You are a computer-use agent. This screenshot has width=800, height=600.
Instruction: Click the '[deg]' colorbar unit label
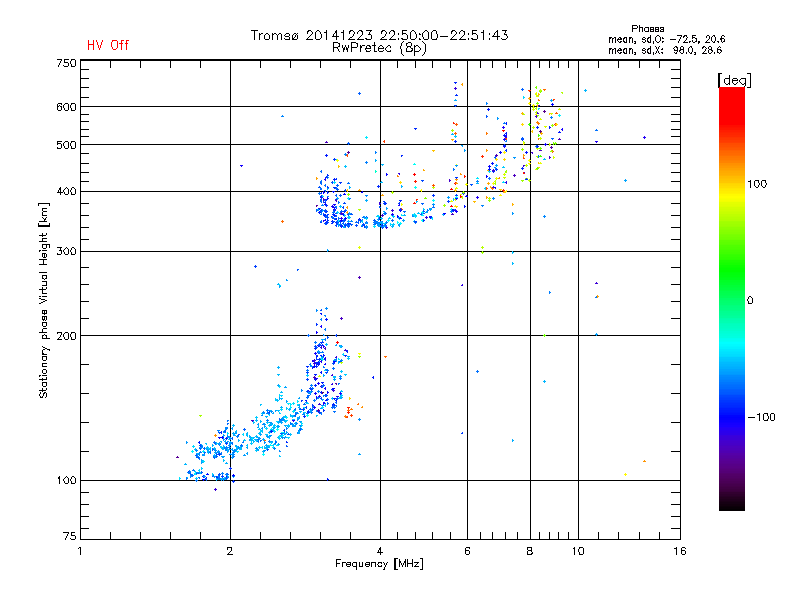tap(734, 80)
